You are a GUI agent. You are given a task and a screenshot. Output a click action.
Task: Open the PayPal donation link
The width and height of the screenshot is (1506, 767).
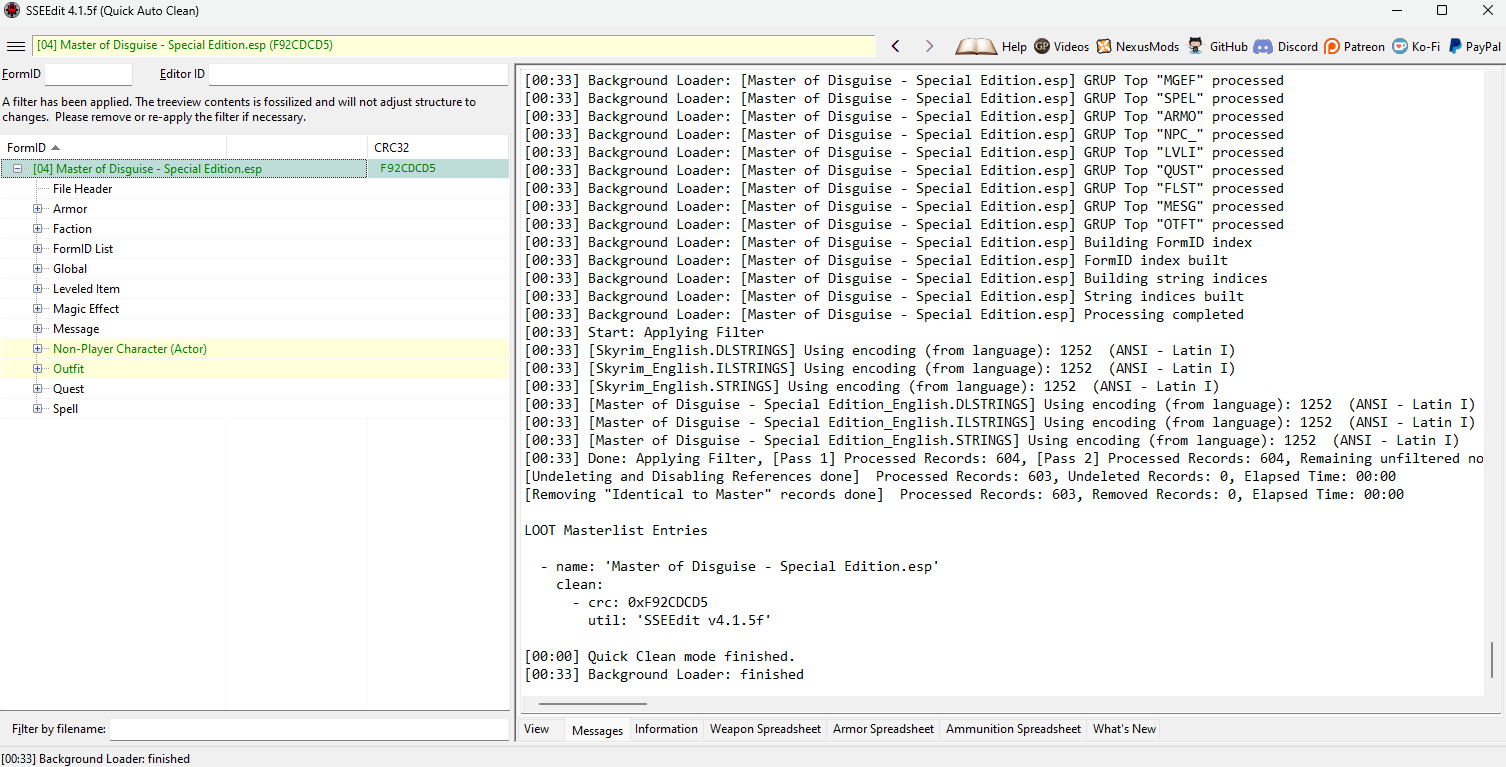[x=1474, y=47]
